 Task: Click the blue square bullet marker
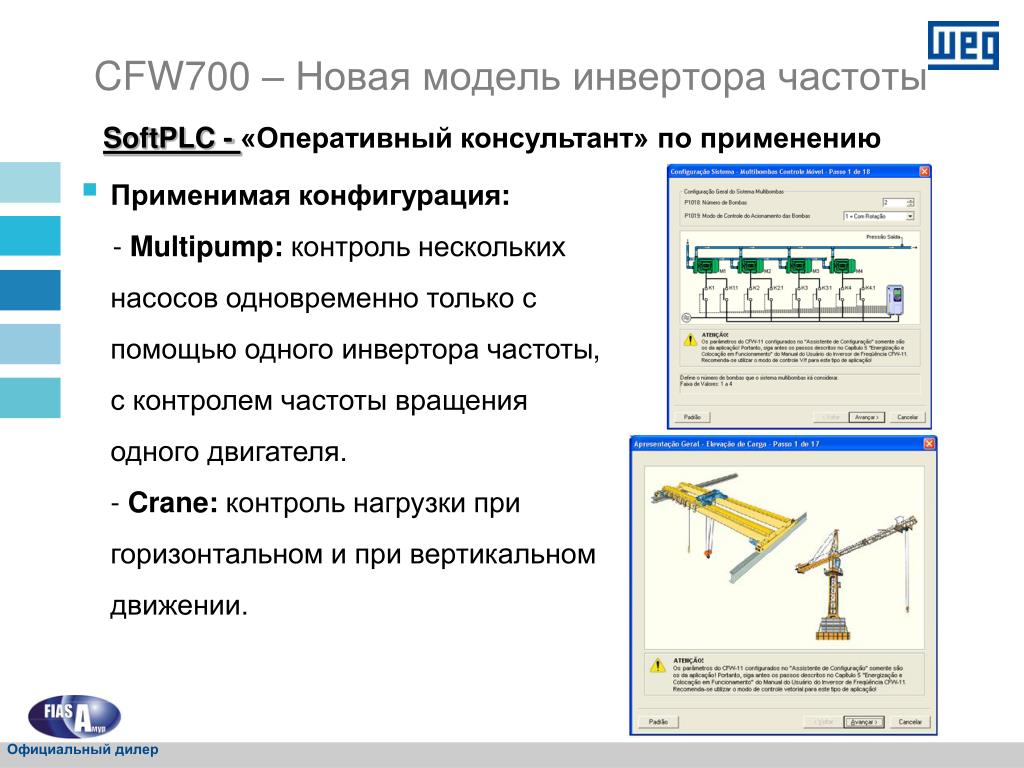[90, 190]
